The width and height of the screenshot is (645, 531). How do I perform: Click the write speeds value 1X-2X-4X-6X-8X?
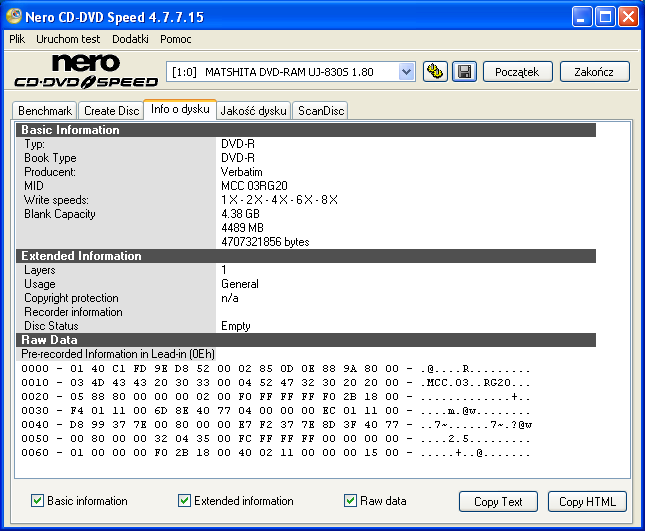pyautogui.click(x=279, y=200)
